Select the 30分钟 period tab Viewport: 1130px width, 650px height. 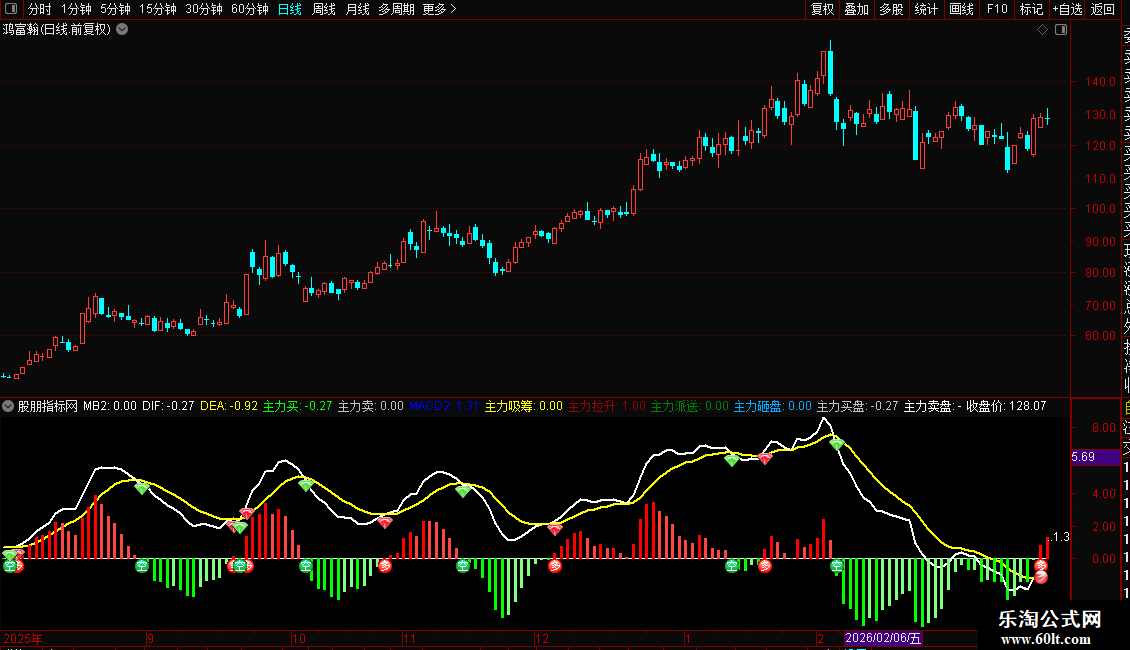(204, 9)
